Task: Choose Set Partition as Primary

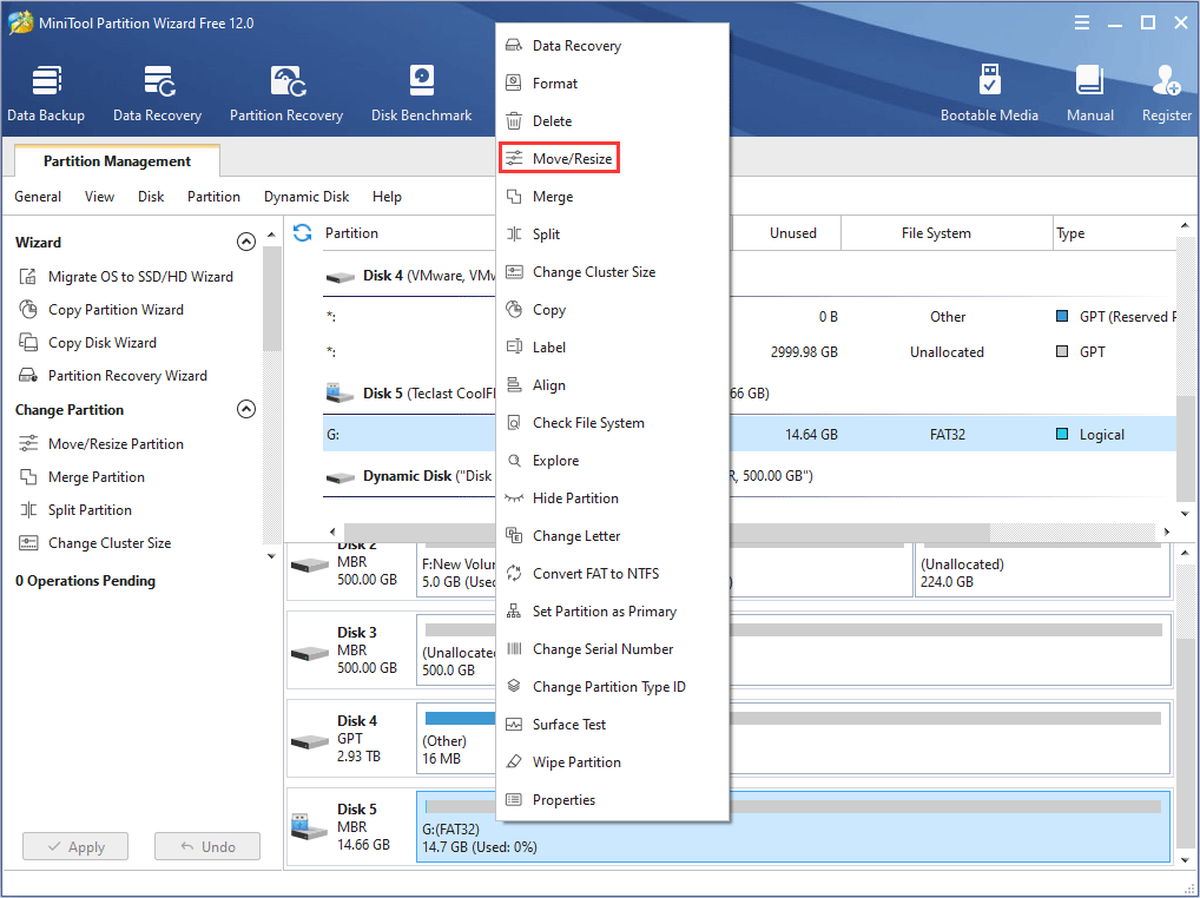Action: click(x=613, y=611)
